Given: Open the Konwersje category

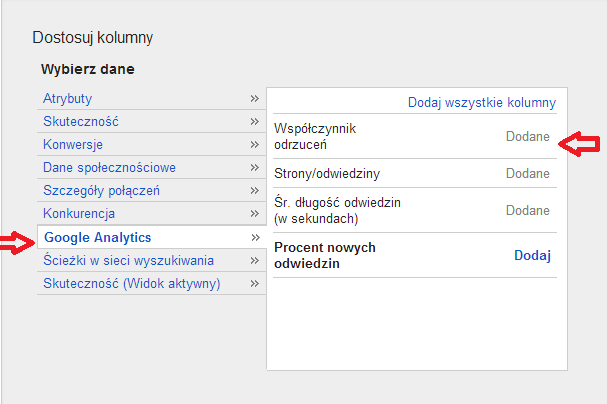Looking at the screenshot, I should pos(74,144).
